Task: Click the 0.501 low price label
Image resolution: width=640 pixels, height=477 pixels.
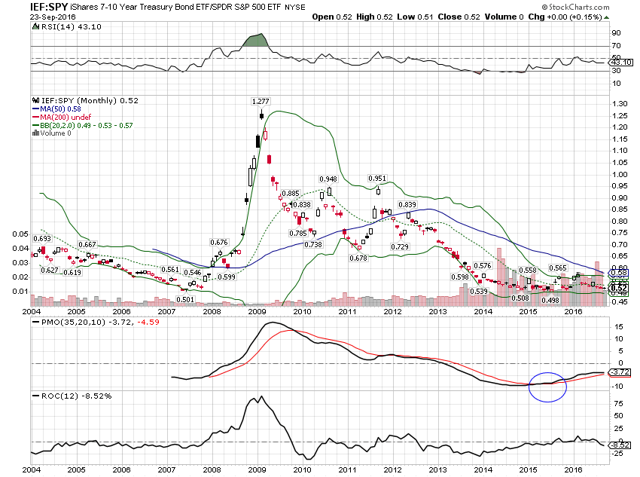Action: coord(185,300)
